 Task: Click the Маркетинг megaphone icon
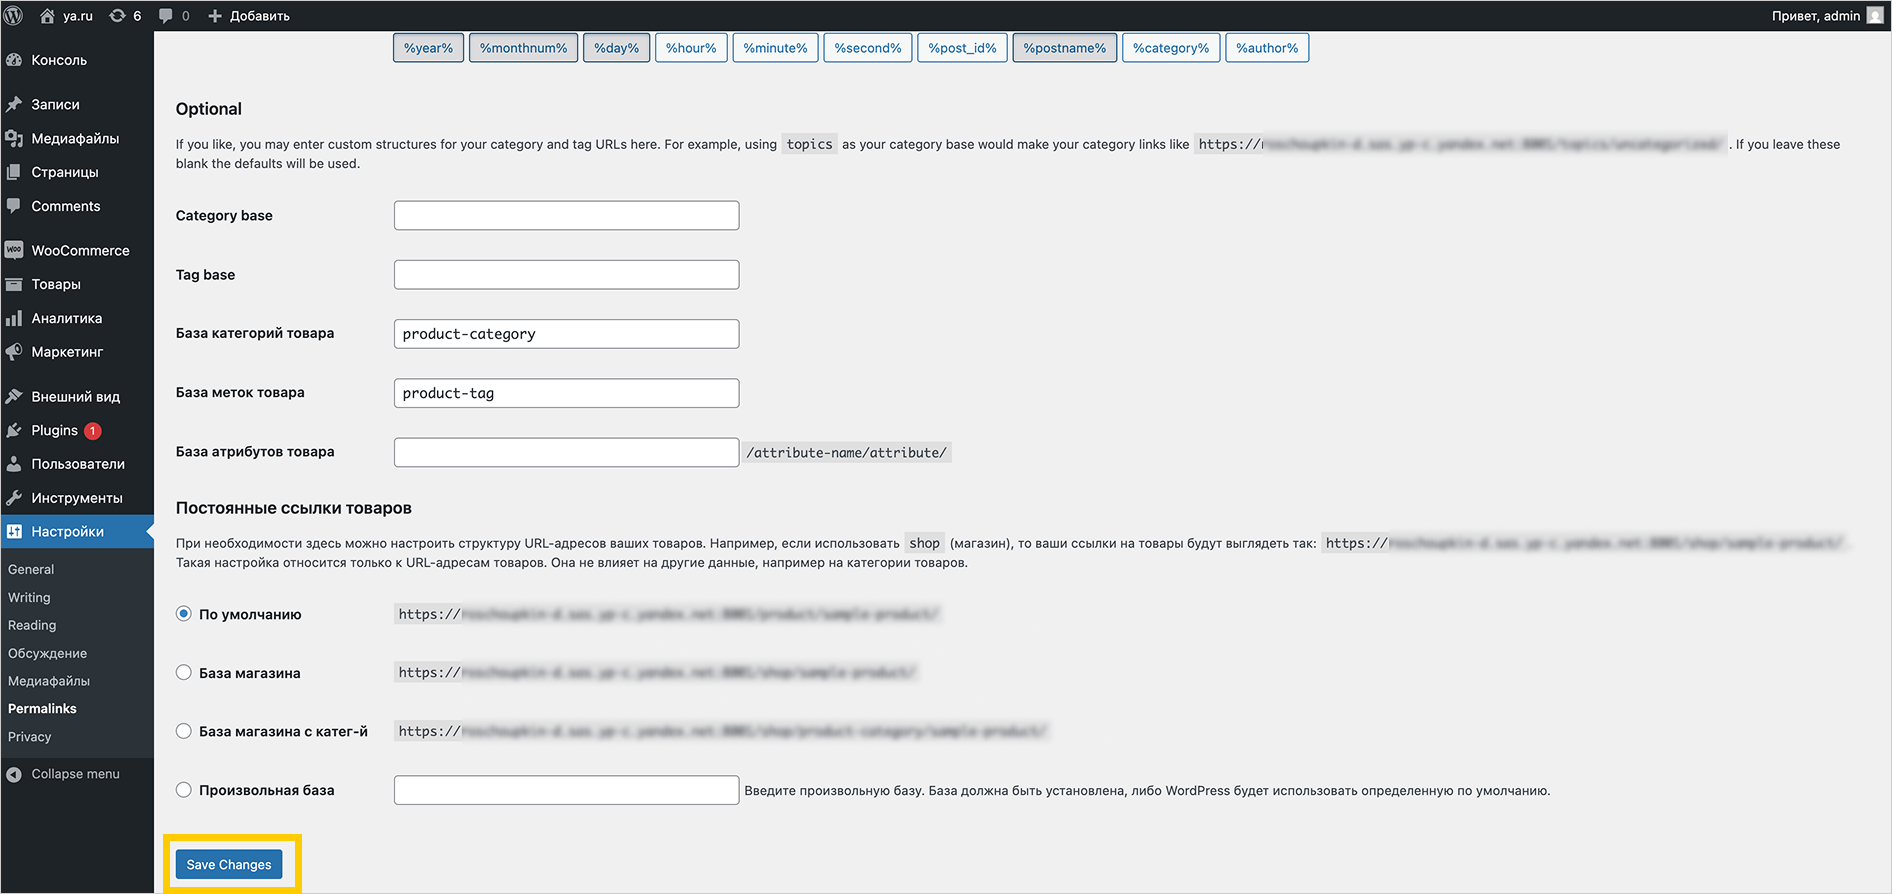(14, 352)
